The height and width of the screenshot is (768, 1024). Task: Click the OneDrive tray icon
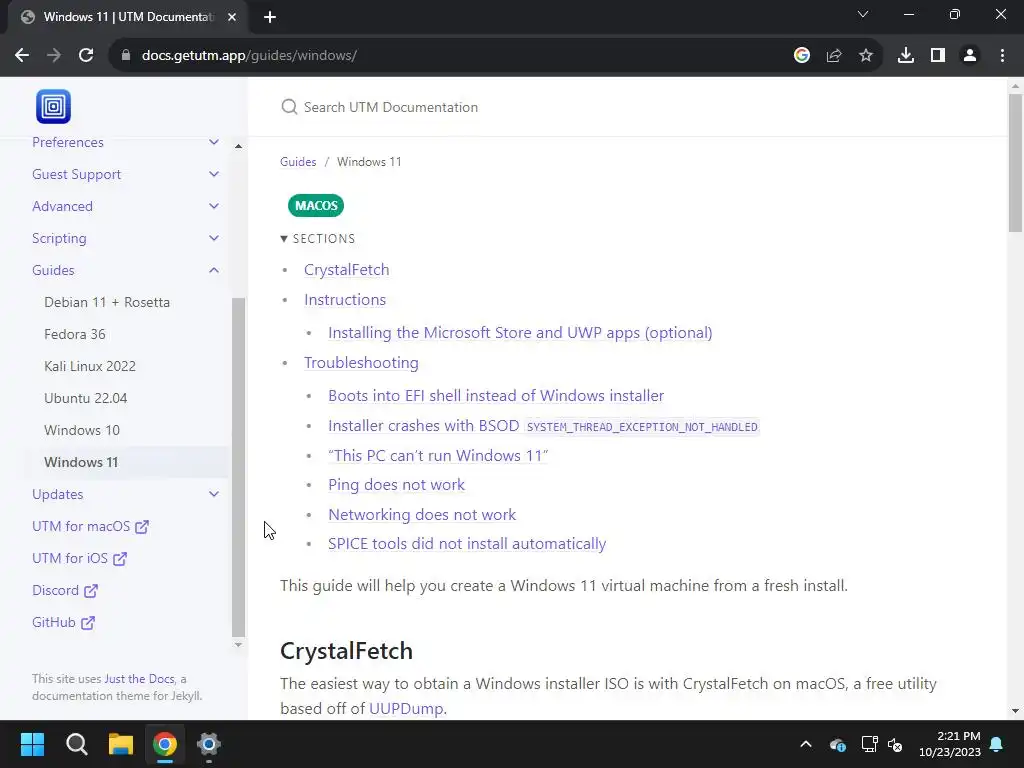[838, 744]
